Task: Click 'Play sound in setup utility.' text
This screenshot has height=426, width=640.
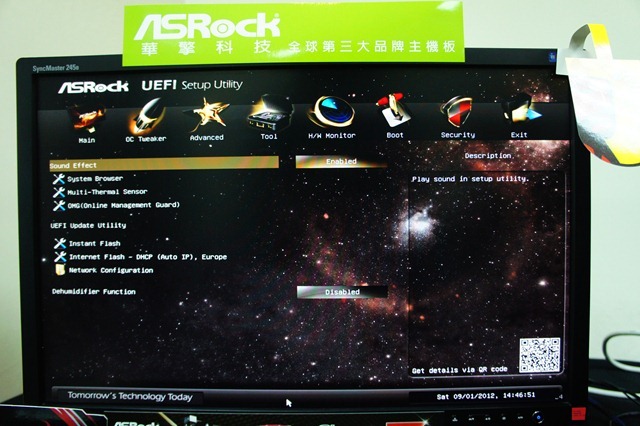Action: pyautogui.click(x=470, y=179)
